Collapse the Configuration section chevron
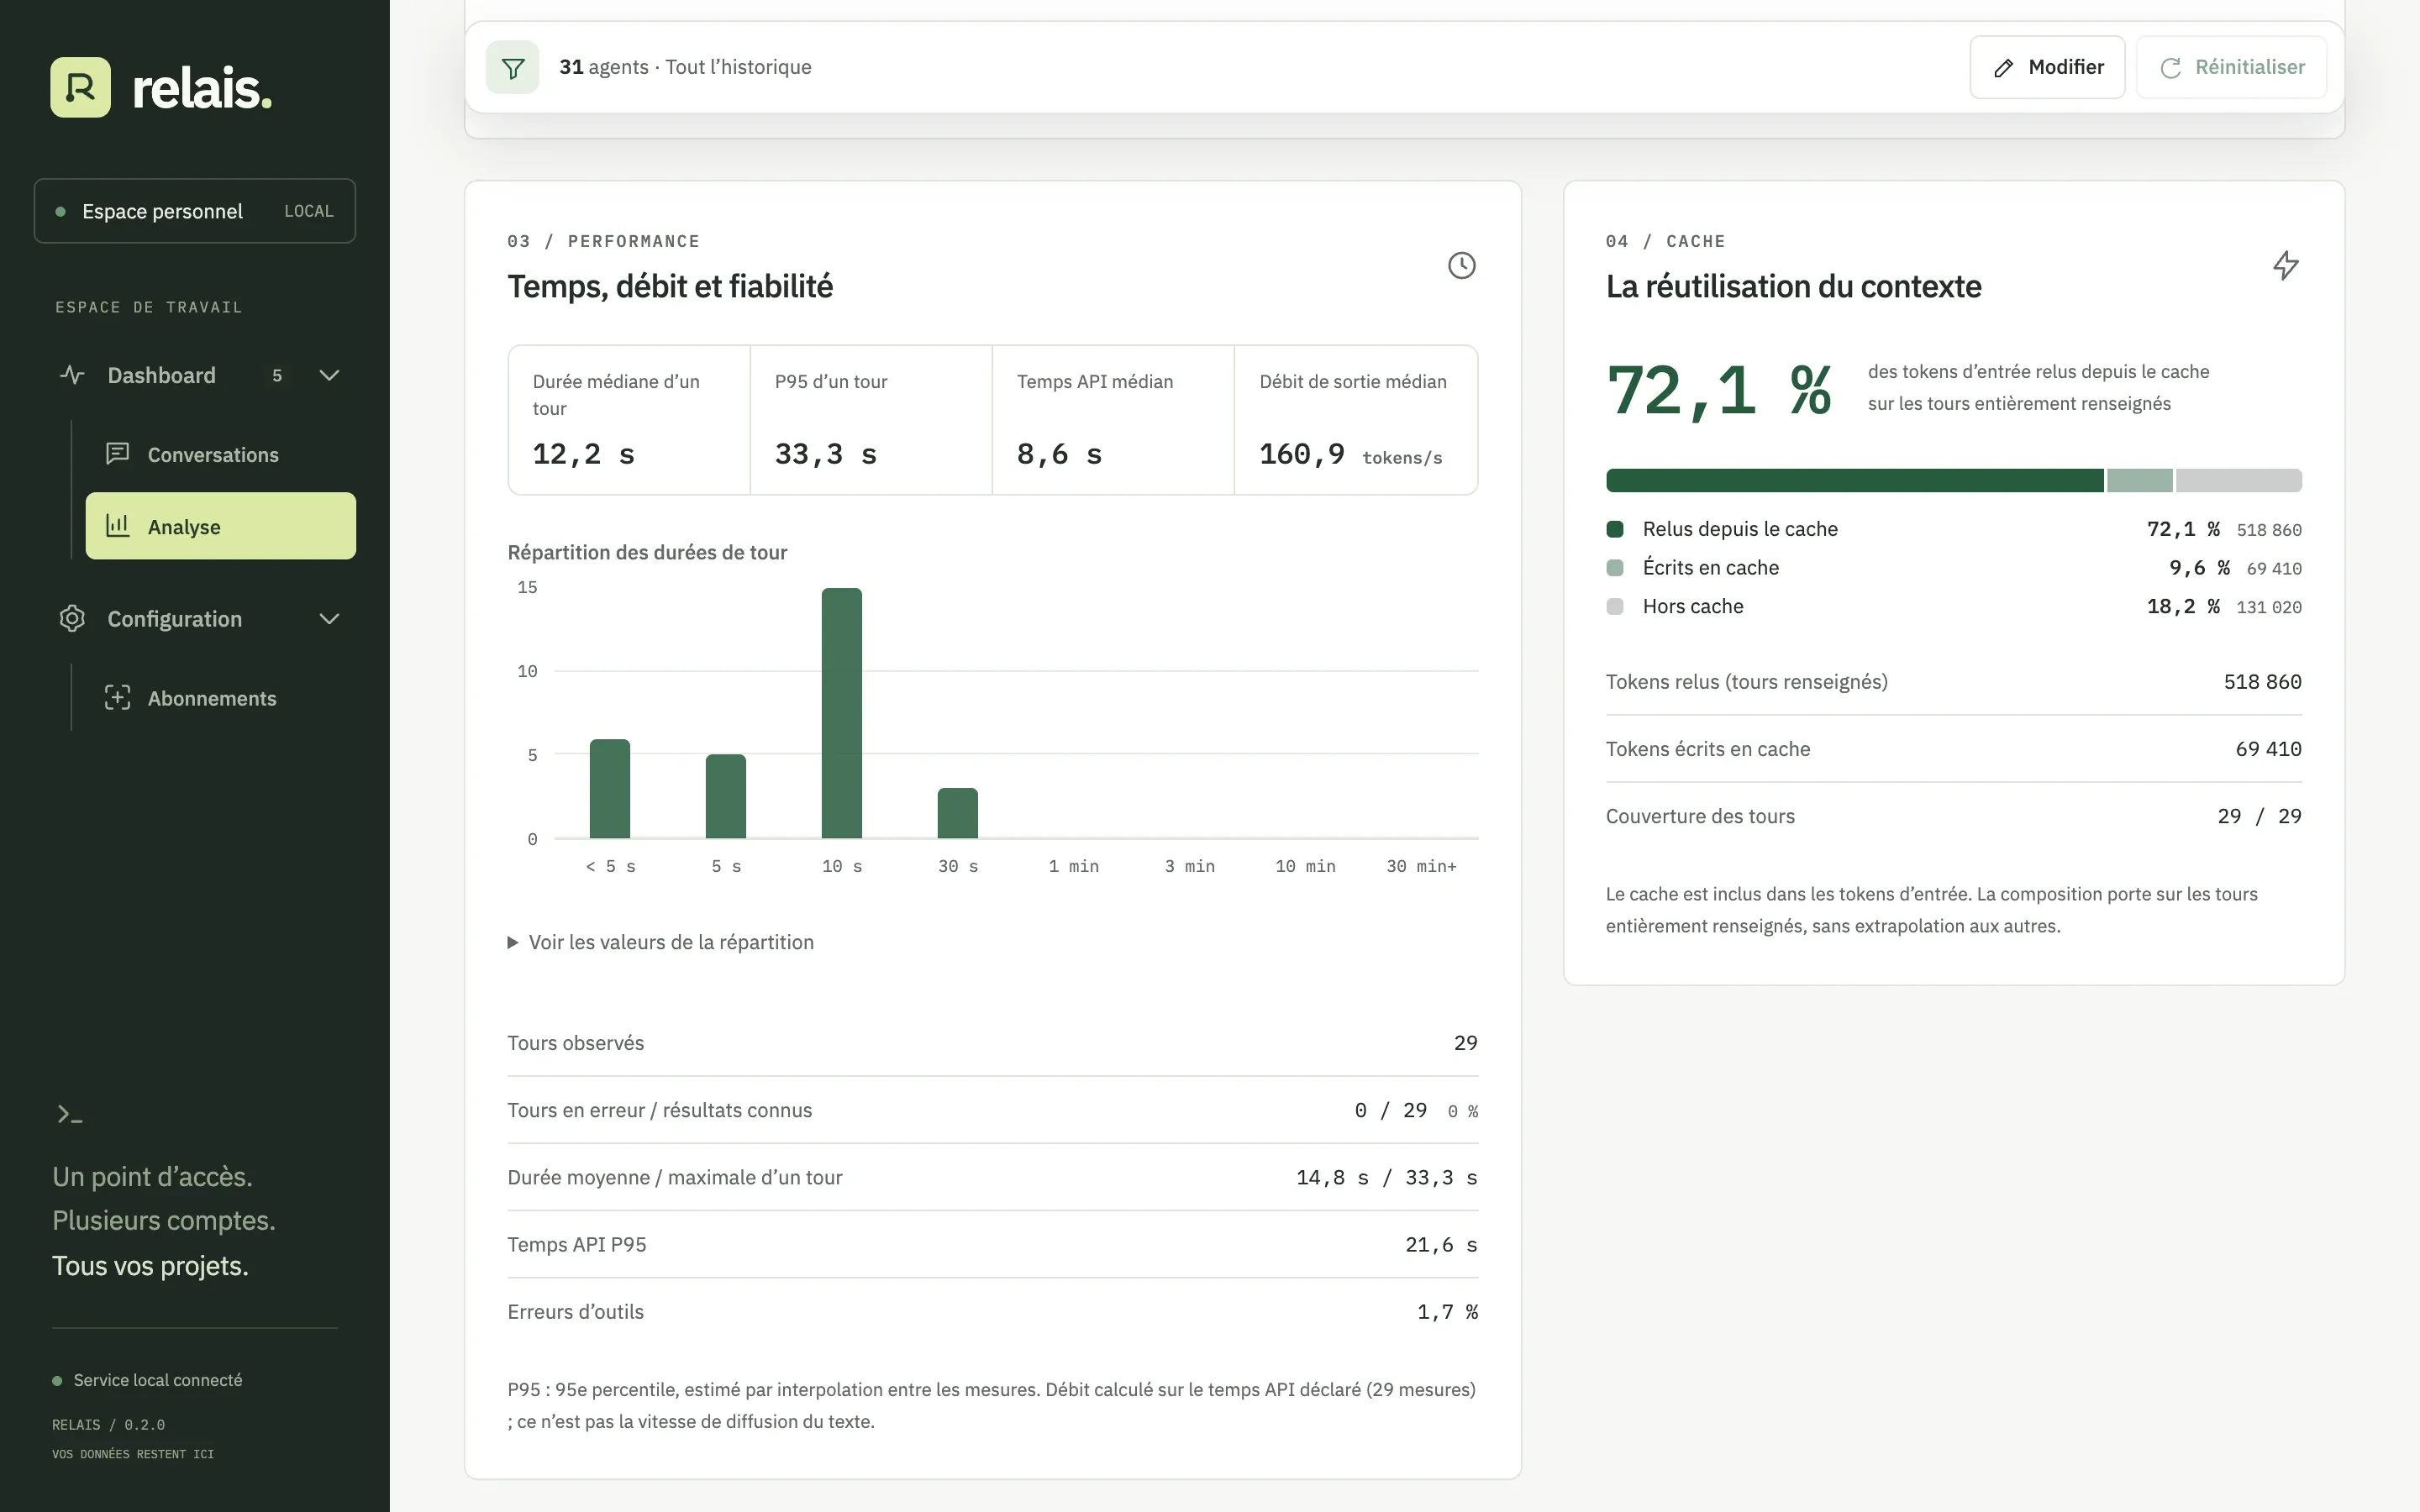 click(329, 618)
